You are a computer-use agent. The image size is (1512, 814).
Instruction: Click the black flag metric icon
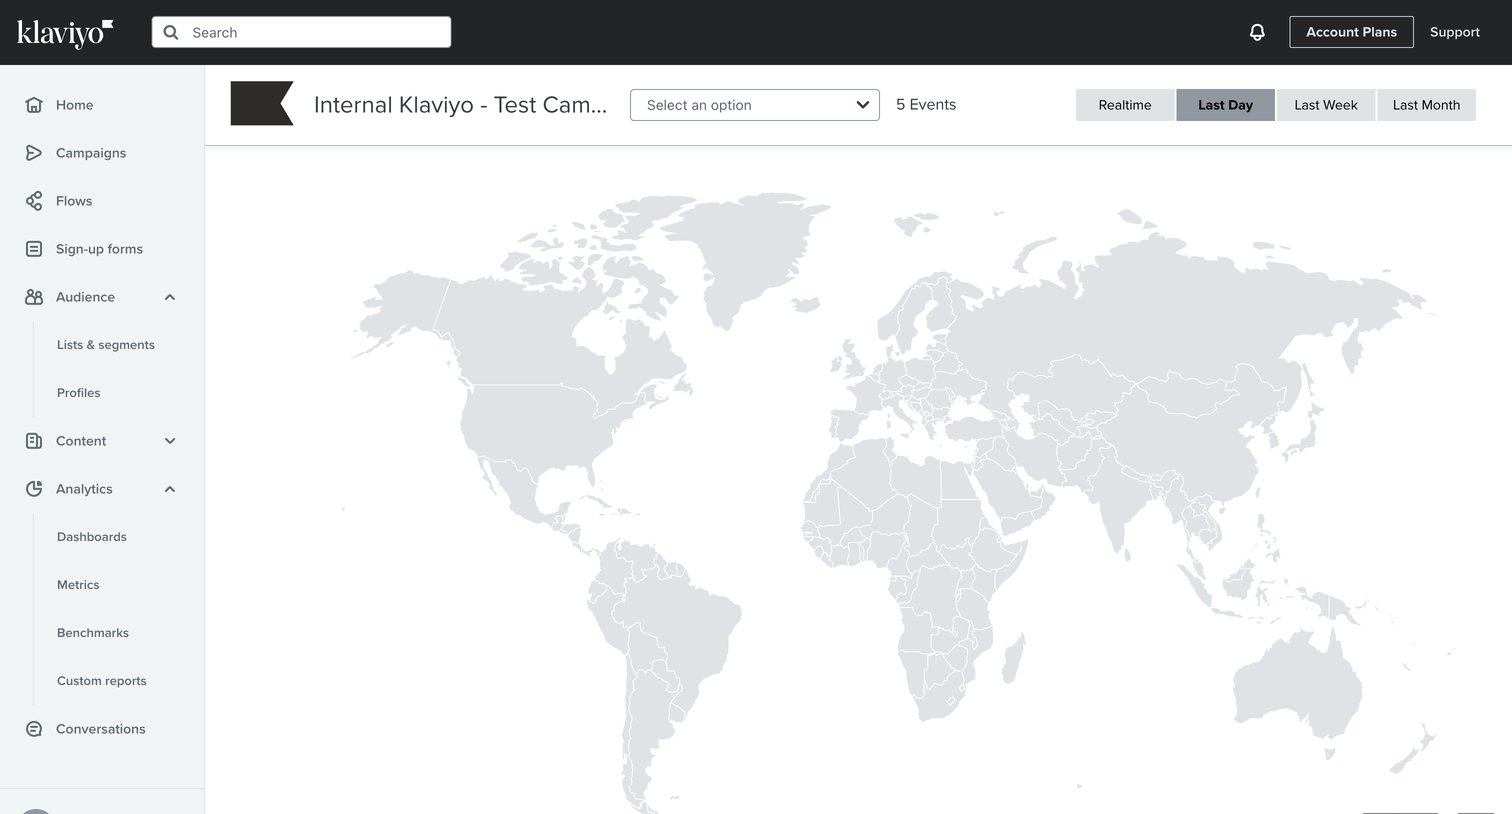[262, 103]
